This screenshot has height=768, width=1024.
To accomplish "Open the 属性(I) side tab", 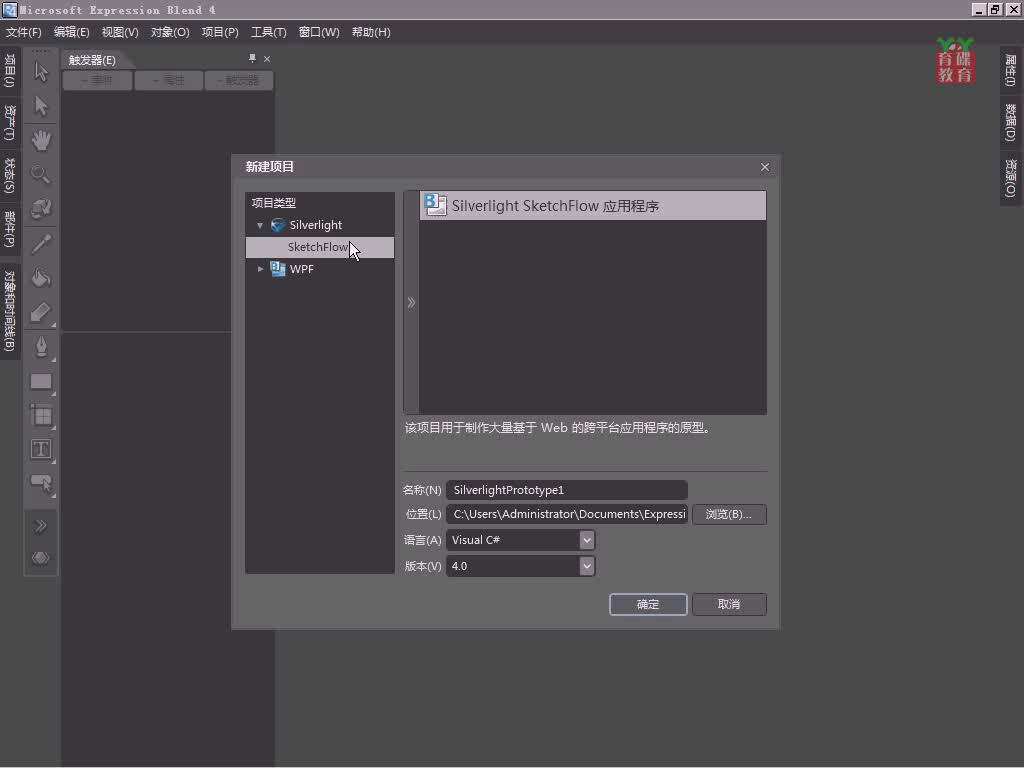I will (x=1010, y=70).
